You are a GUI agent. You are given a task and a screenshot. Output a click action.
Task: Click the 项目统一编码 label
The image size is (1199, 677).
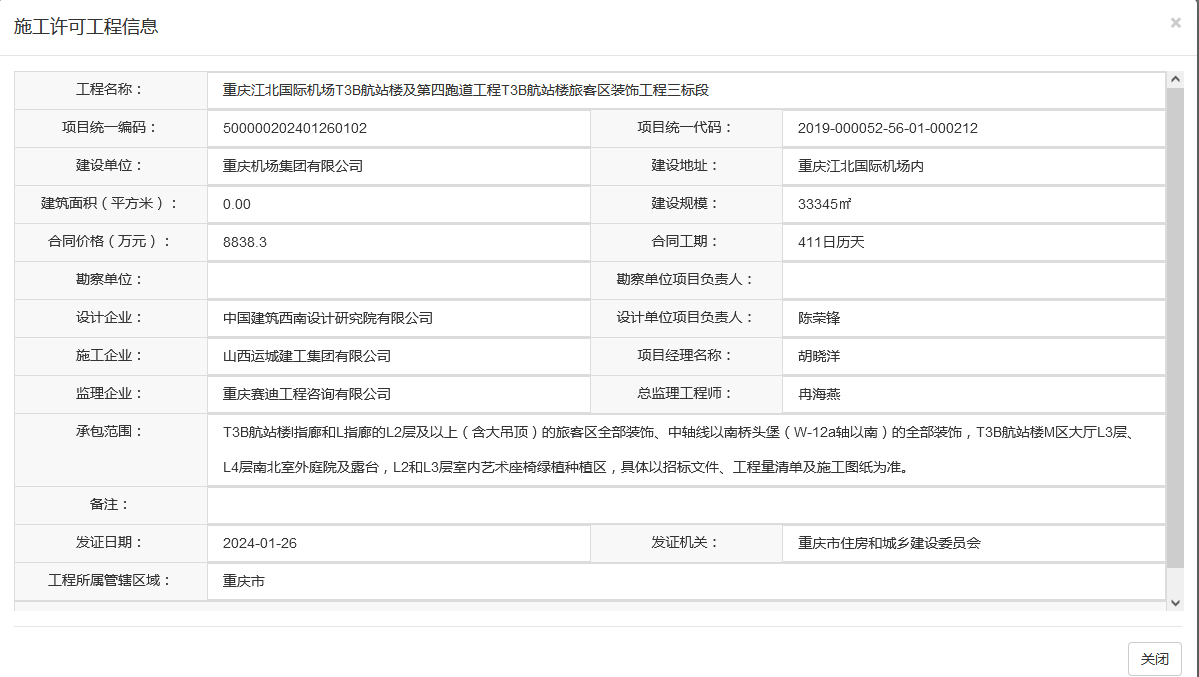coord(110,128)
